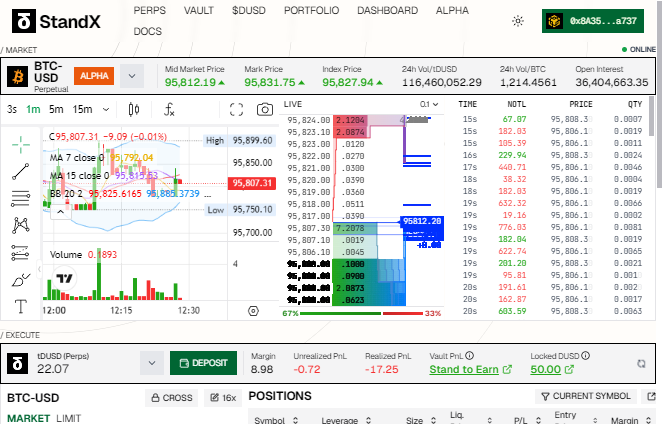The image size is (663, 424).
Task: Select the brush drawing tool
Action: click(x=21, y=280)
